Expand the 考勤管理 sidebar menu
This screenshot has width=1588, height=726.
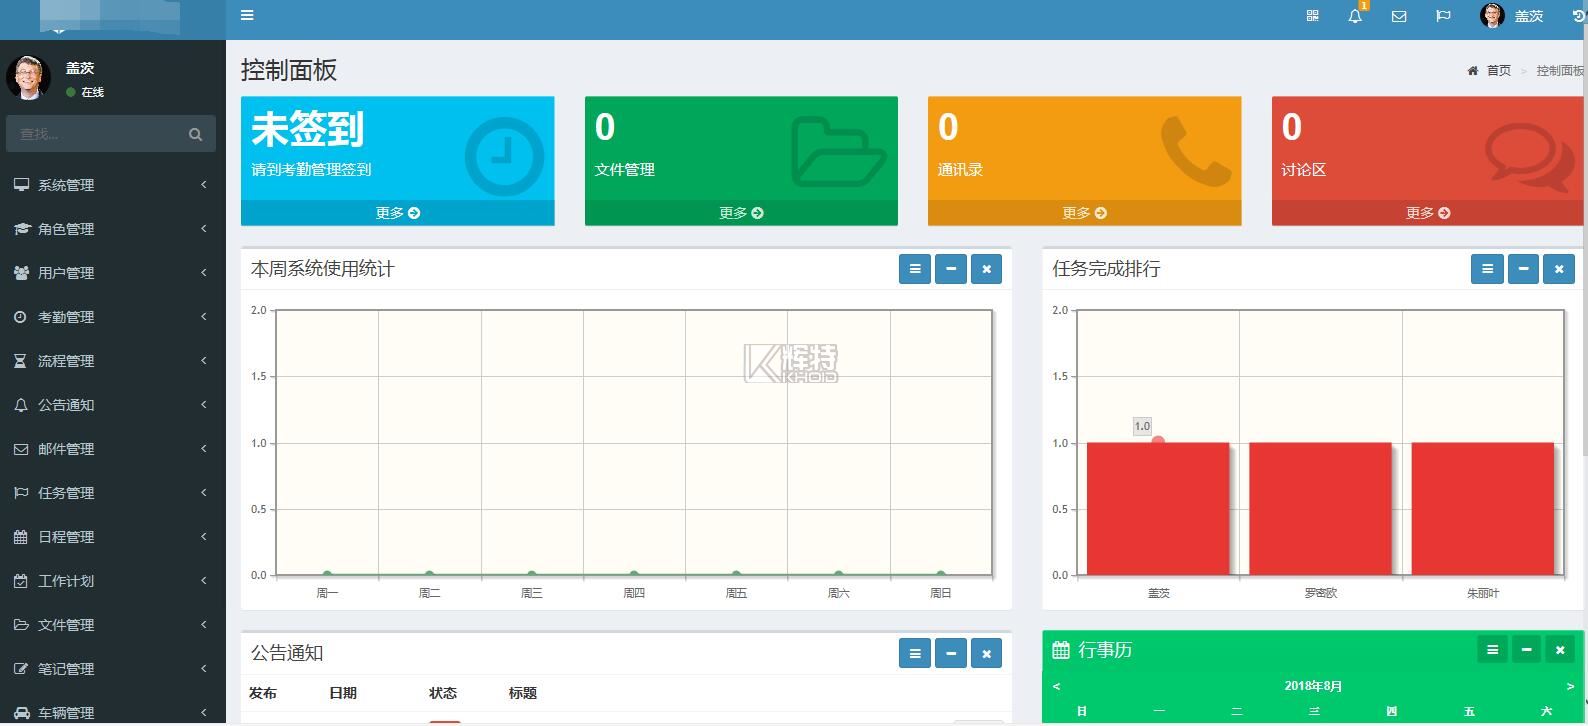pyautogui.click(x=110, y=317)
